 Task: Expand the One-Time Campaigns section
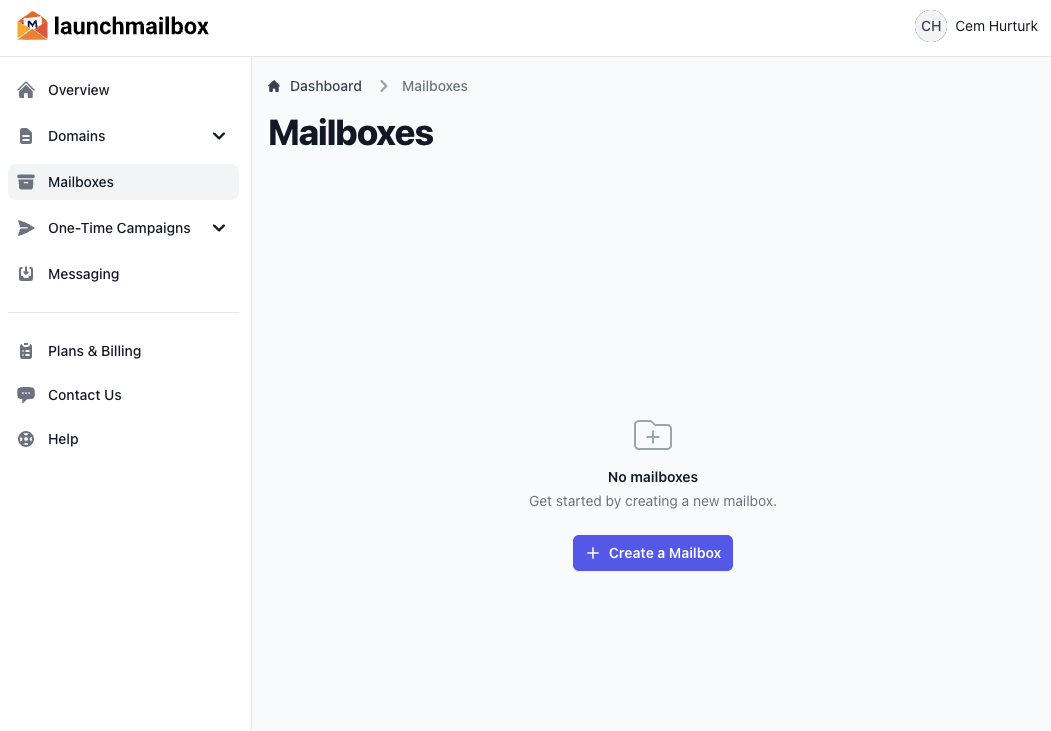click(219, 228)
